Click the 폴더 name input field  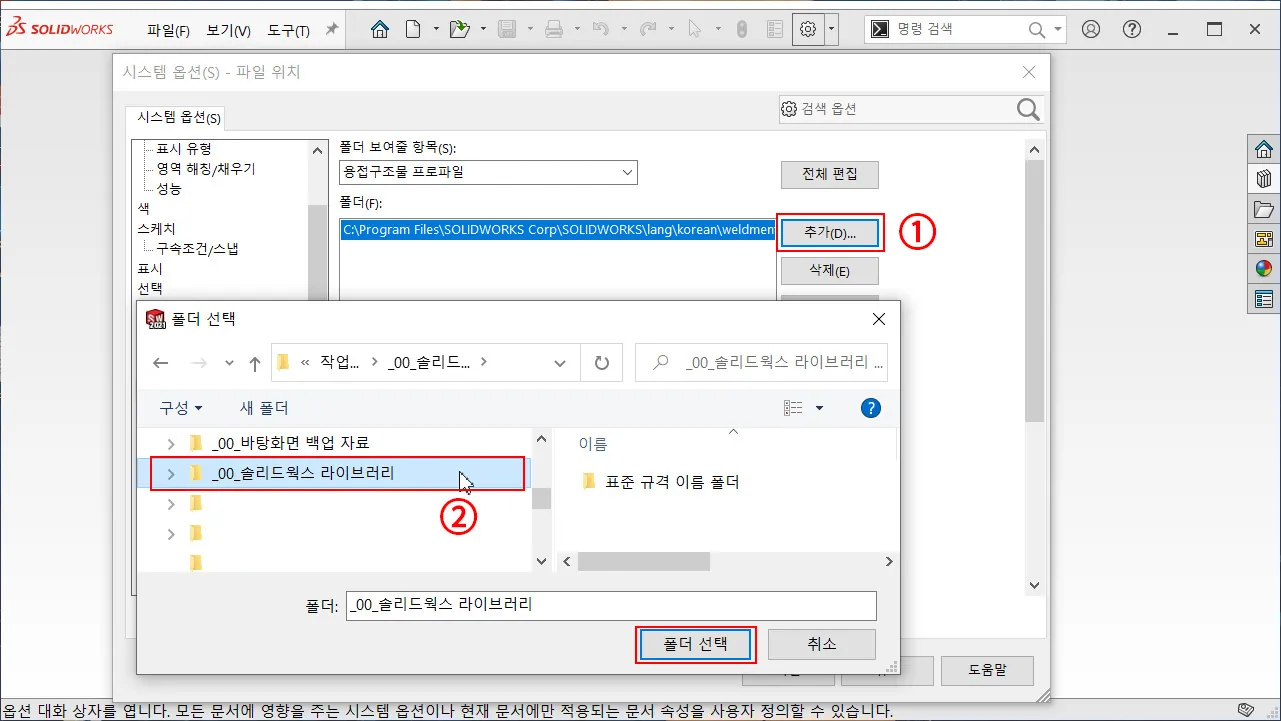pyautogui.click(x=611, y=605)
